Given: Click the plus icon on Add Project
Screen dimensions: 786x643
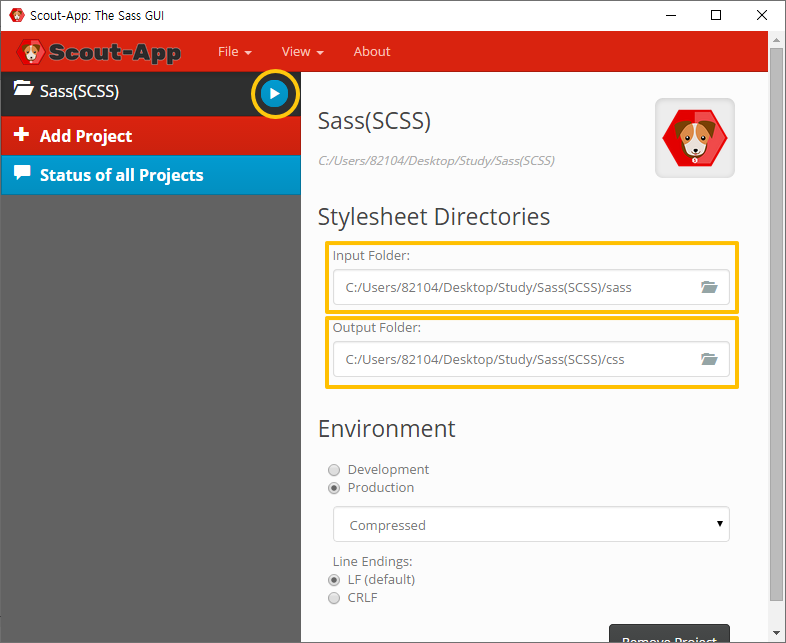Looking at the screenshot, I should click(21, 134).
